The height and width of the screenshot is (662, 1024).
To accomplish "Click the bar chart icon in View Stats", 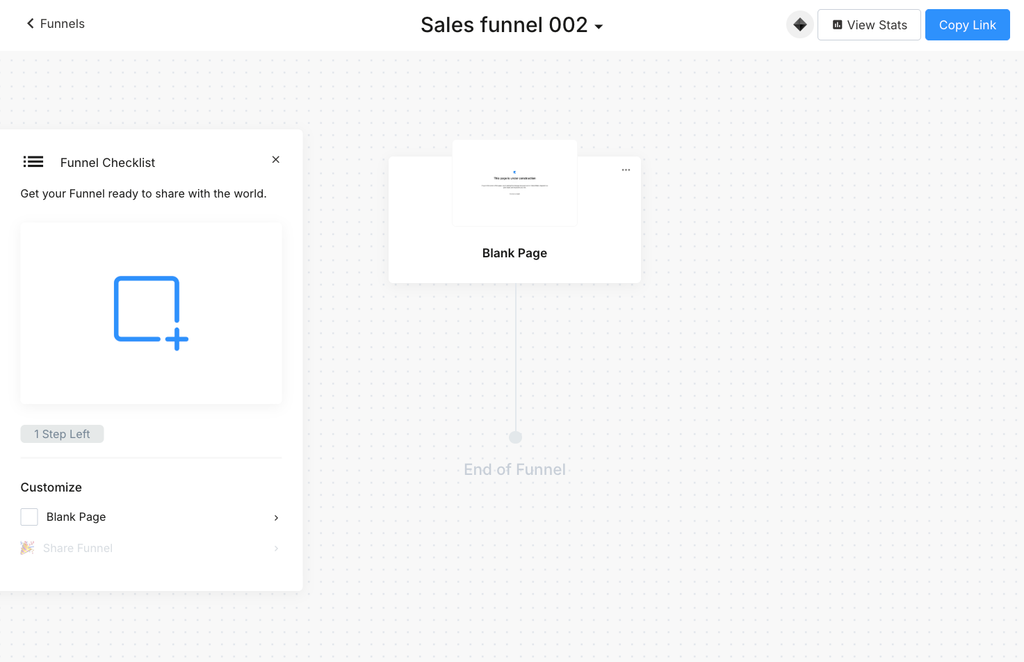I will (x=837, y=25).
